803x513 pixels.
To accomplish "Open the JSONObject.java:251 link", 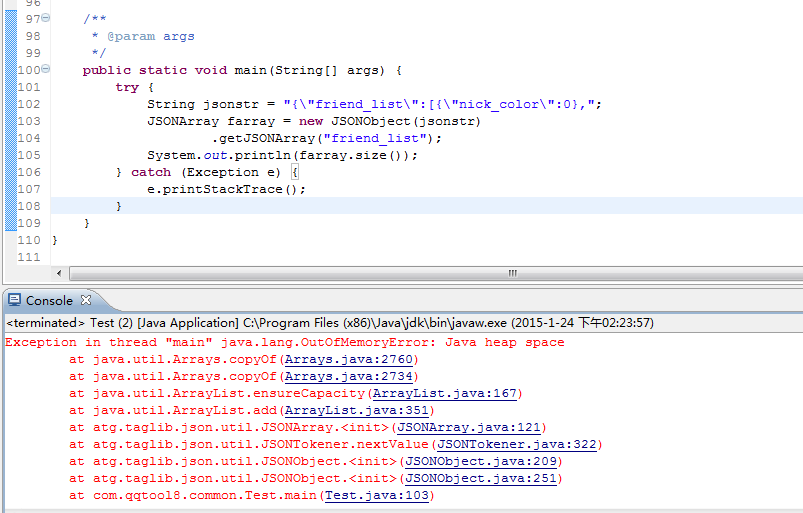I will click(x=480, y=479).
